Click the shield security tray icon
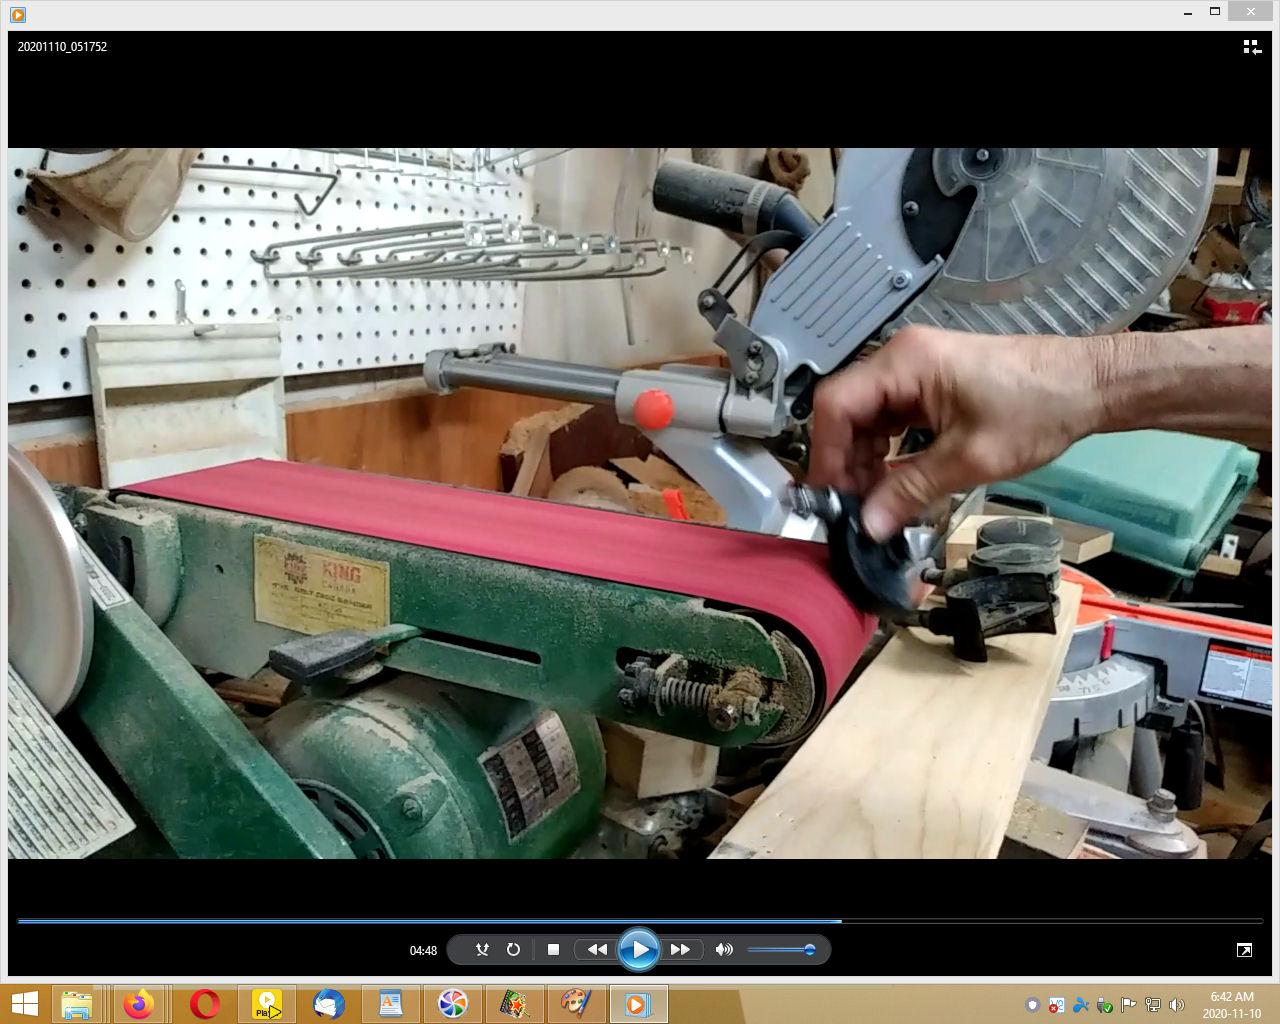The height and width of the screenshot is (1024, 1280). point(1033,1005)
